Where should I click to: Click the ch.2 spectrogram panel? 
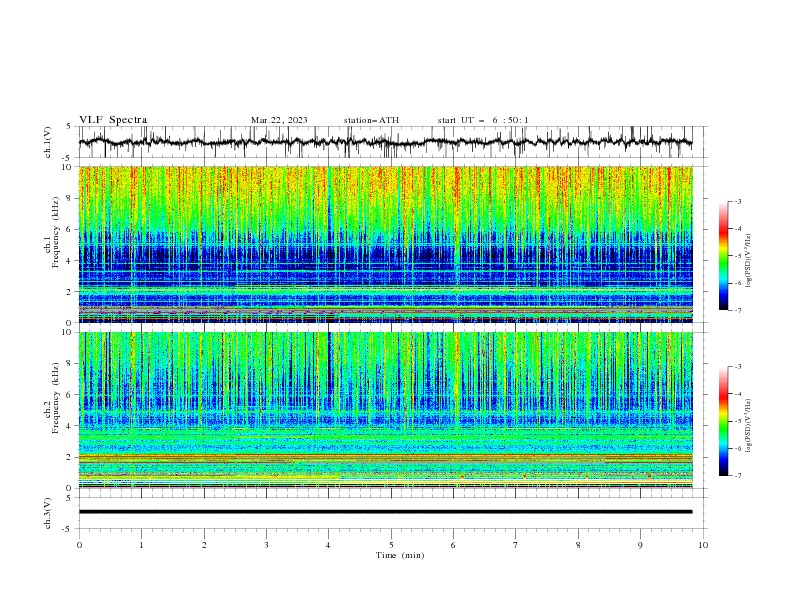[385, 410]
